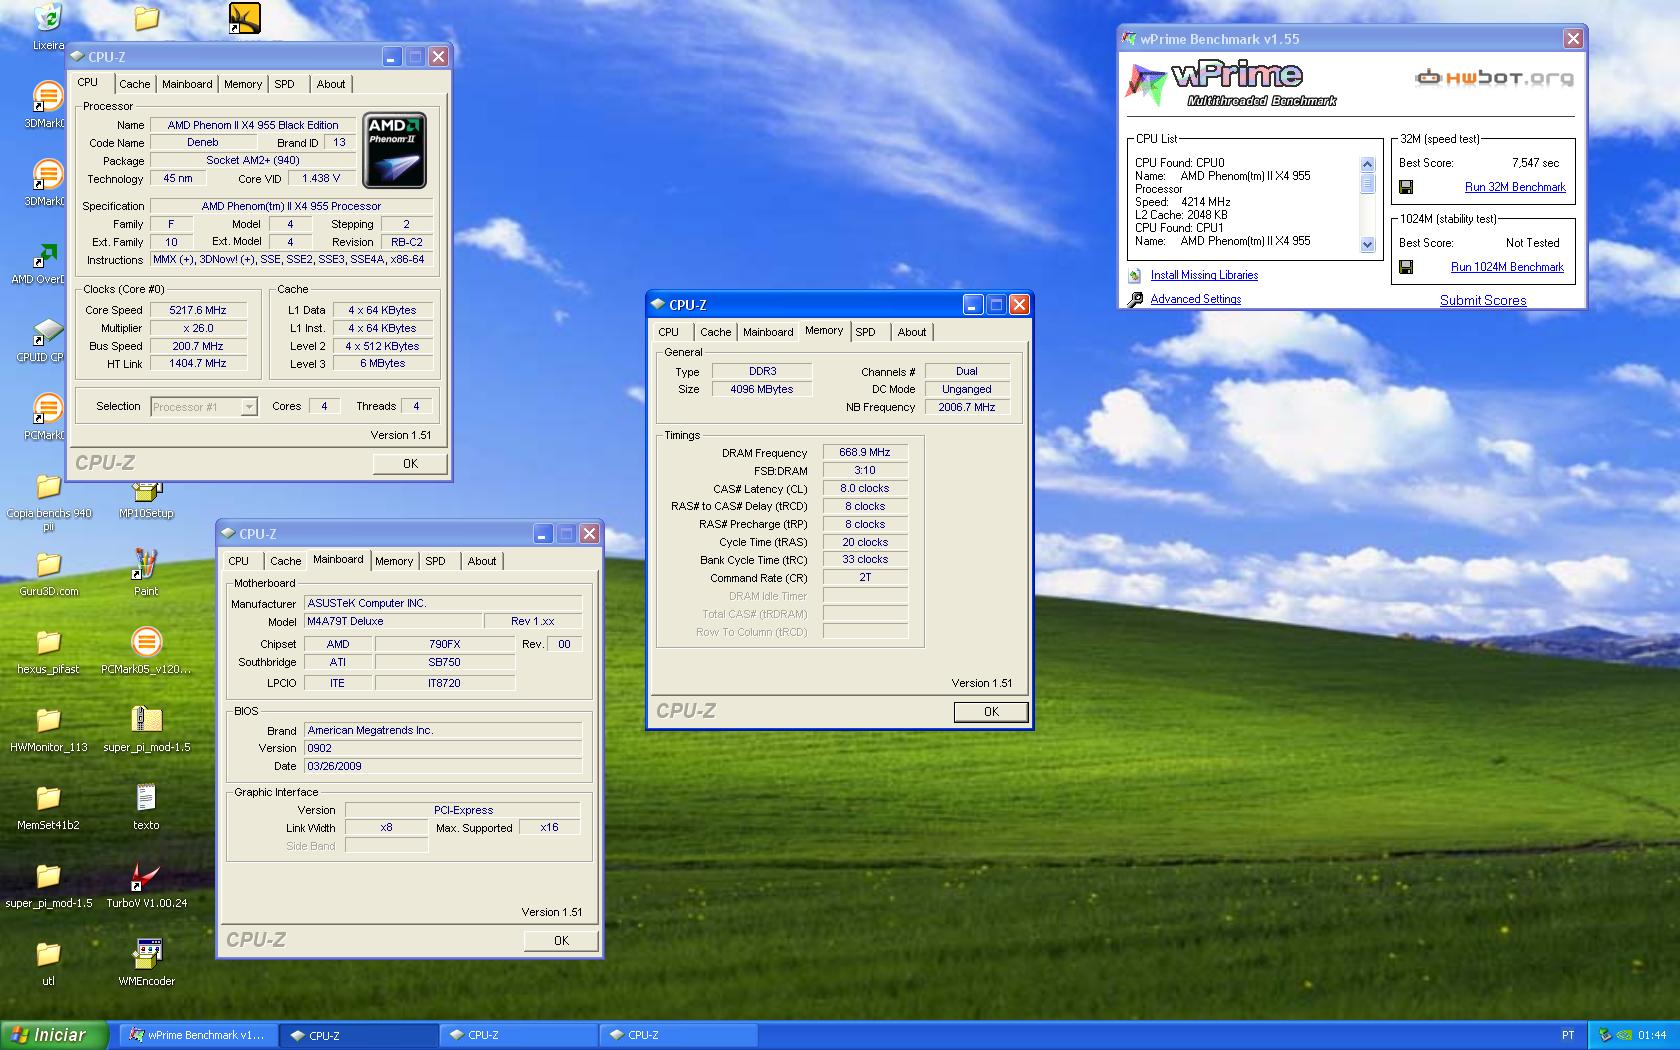Click OK in the CPU-Z CPU window
This screenshot has height=1050, width=1680.
[x=410, y=464]
